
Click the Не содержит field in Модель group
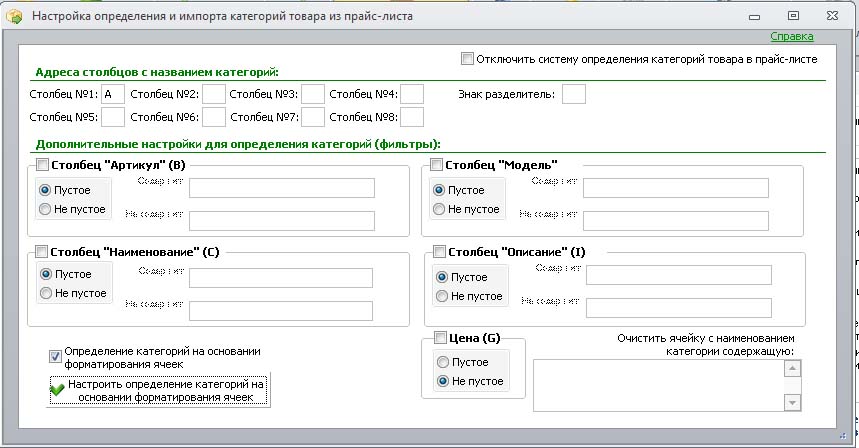click(675, 221)
